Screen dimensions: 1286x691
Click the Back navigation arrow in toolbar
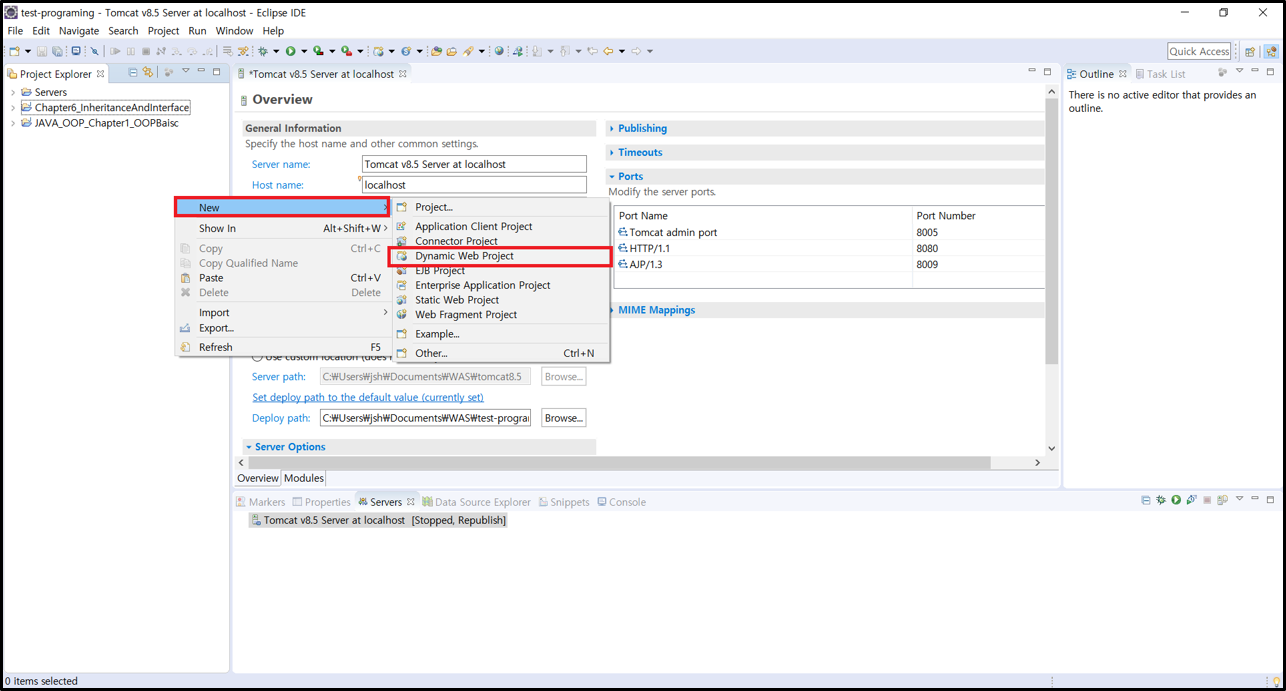point(608,51)
